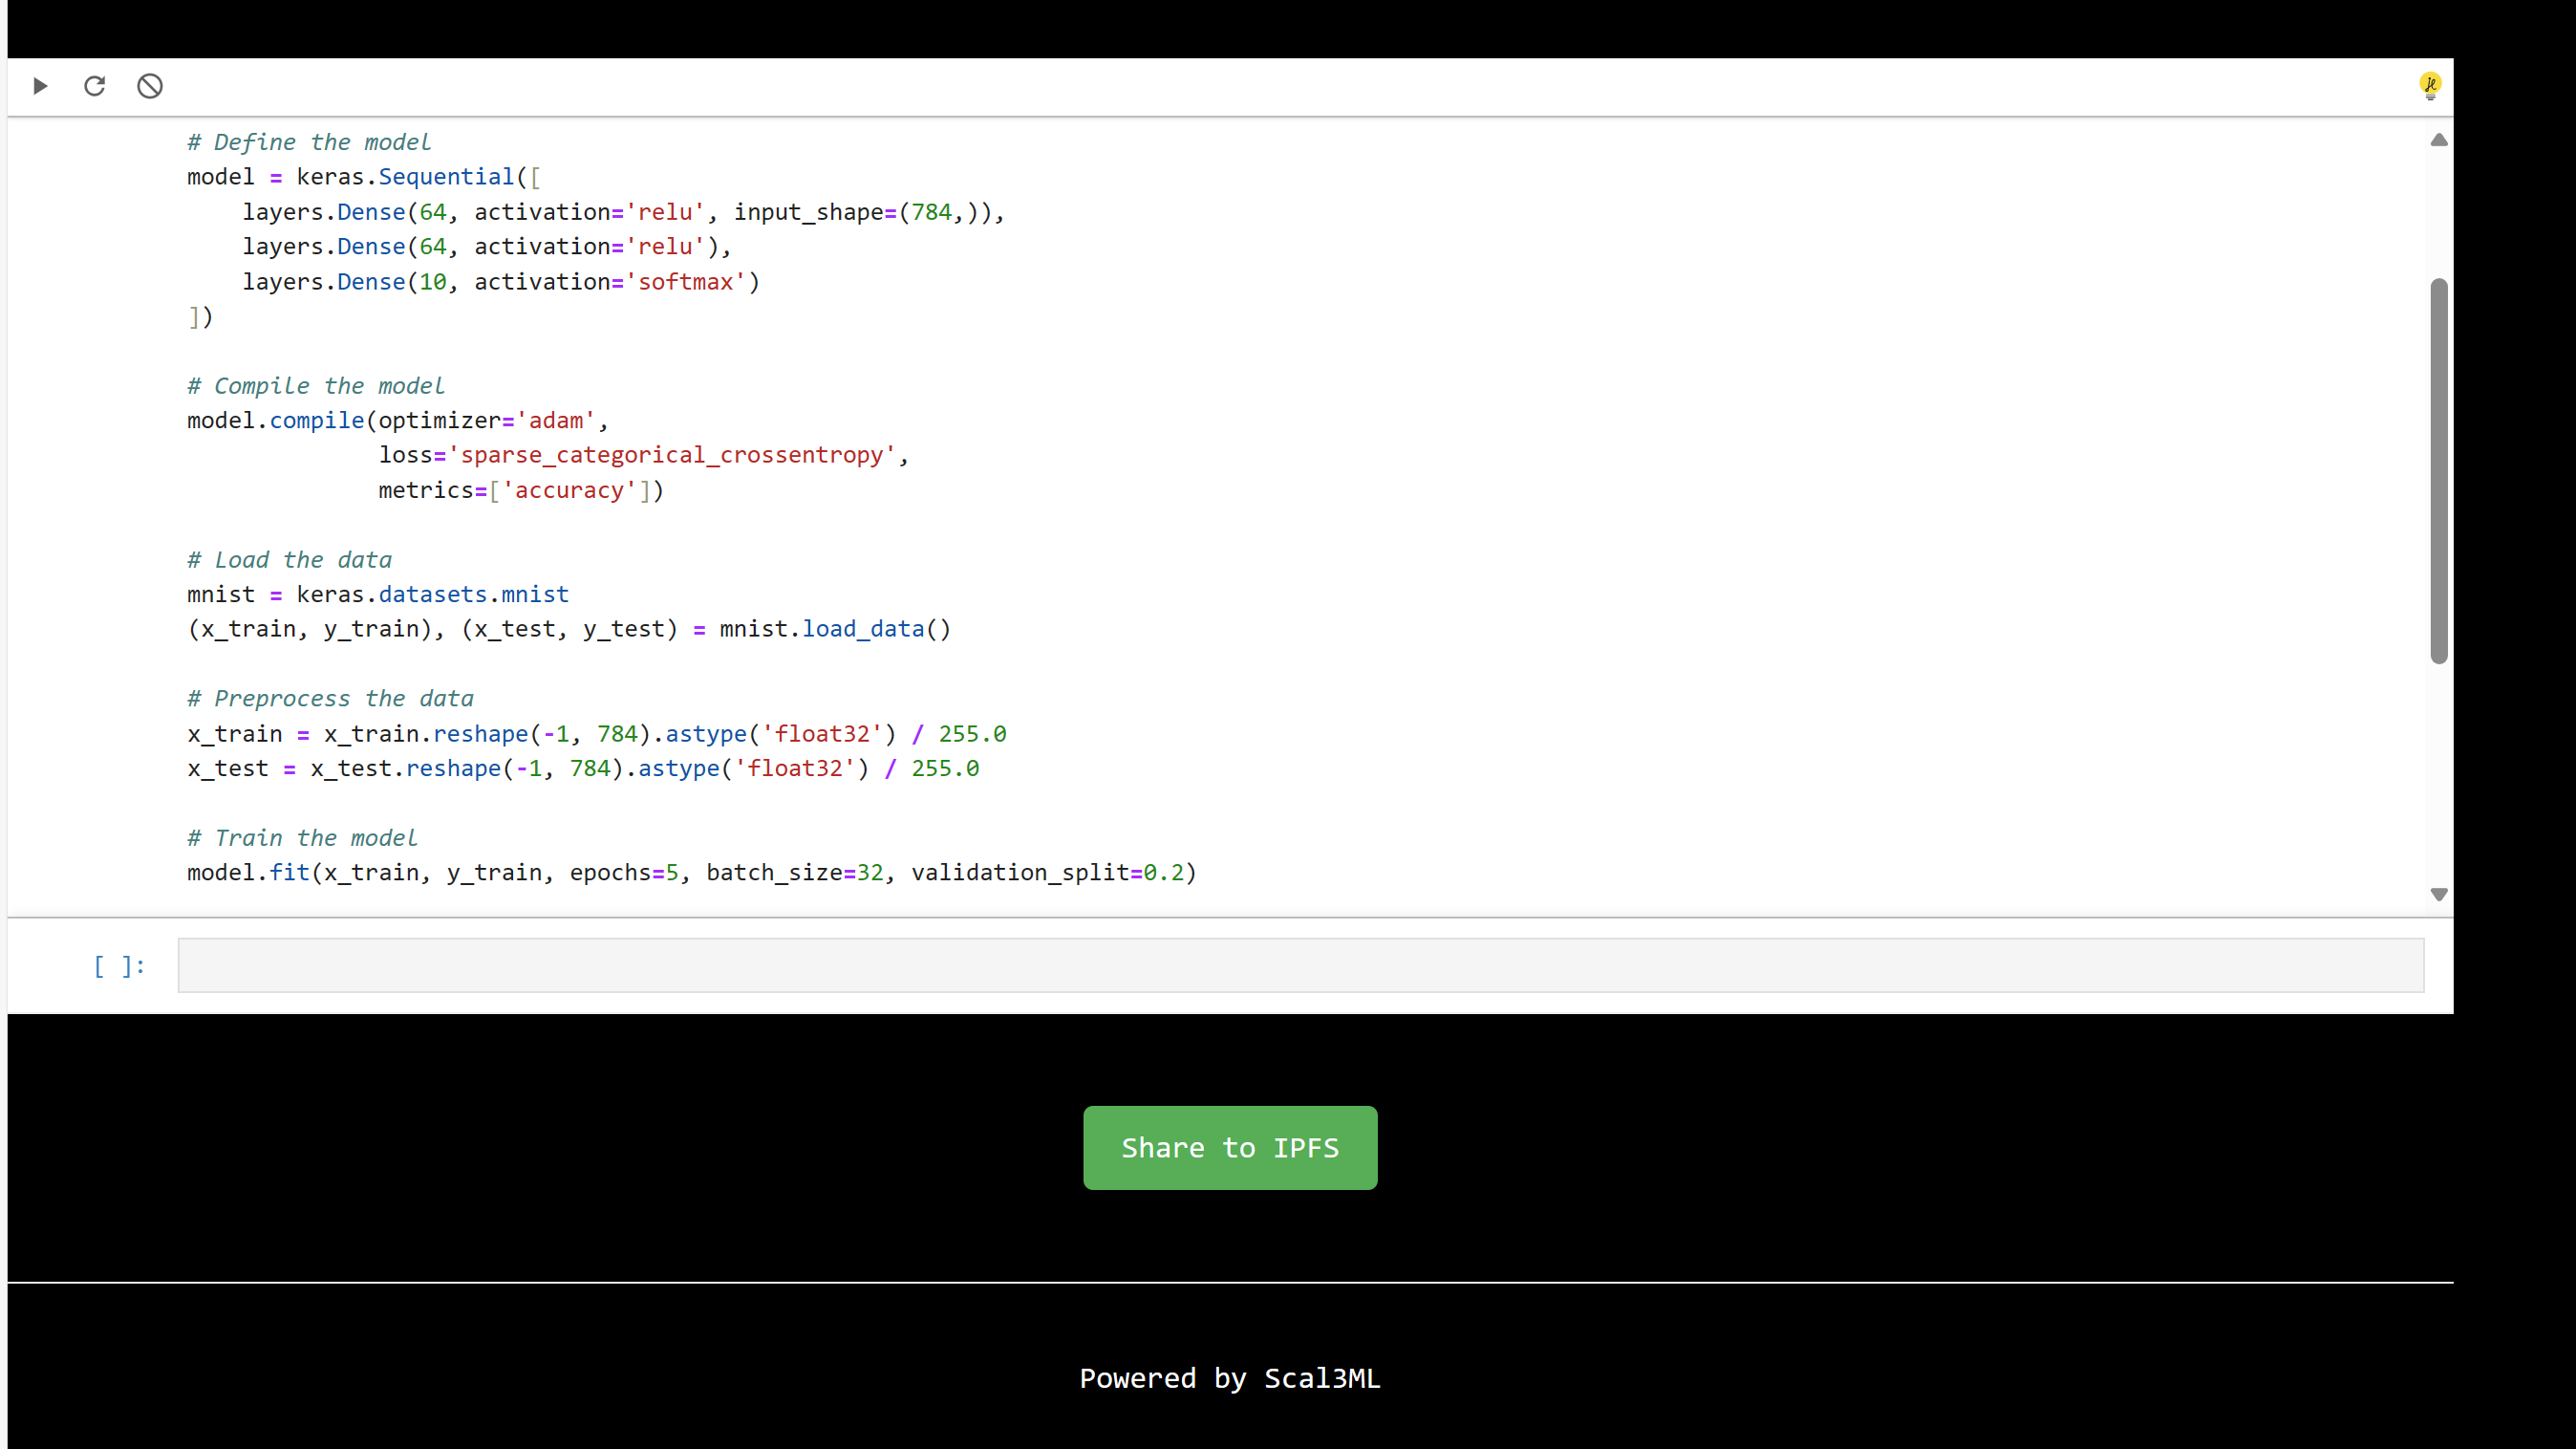Click the "Powered by Scal3ML" footer text
The width and height of the screenshot is (2576, 1449).
pyautogui.click(x=1230, y=1378)
